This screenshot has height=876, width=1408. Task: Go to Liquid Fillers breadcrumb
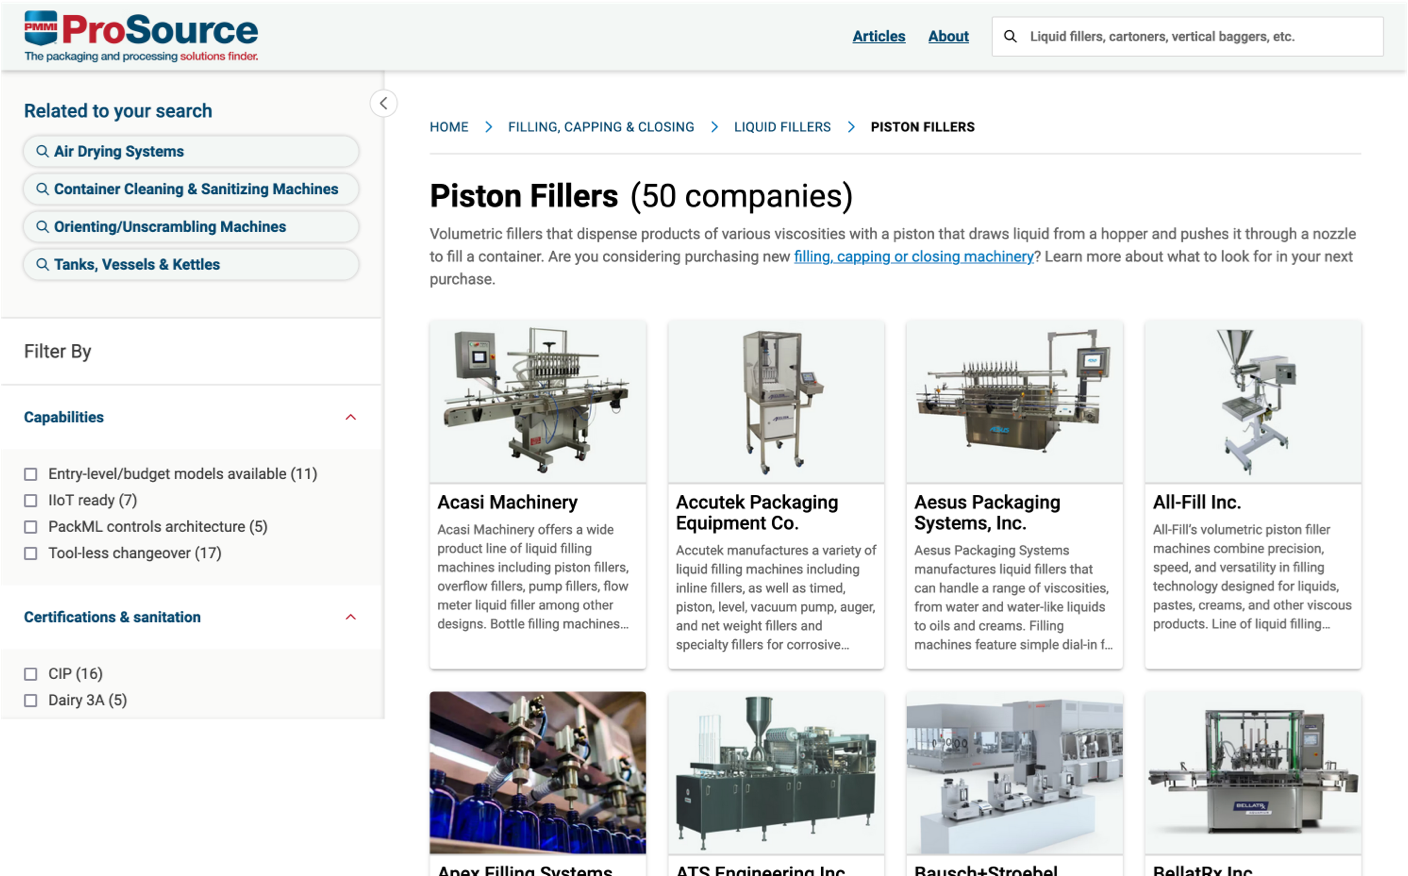point(782,127)
